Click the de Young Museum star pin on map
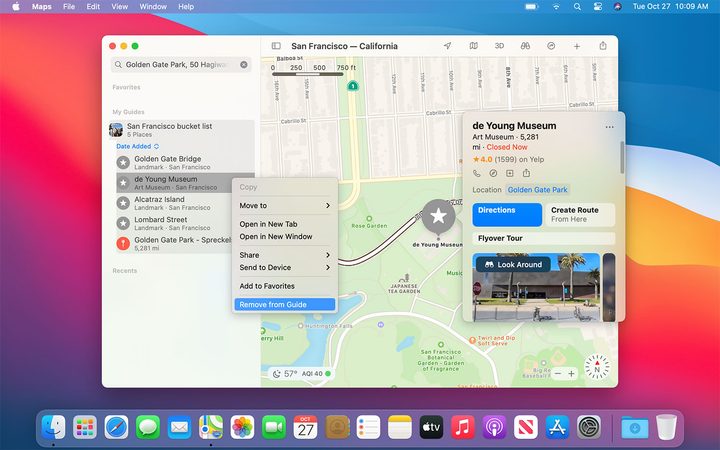The height and width of the screenshot is (450, 720). click(x=439, y=216)
